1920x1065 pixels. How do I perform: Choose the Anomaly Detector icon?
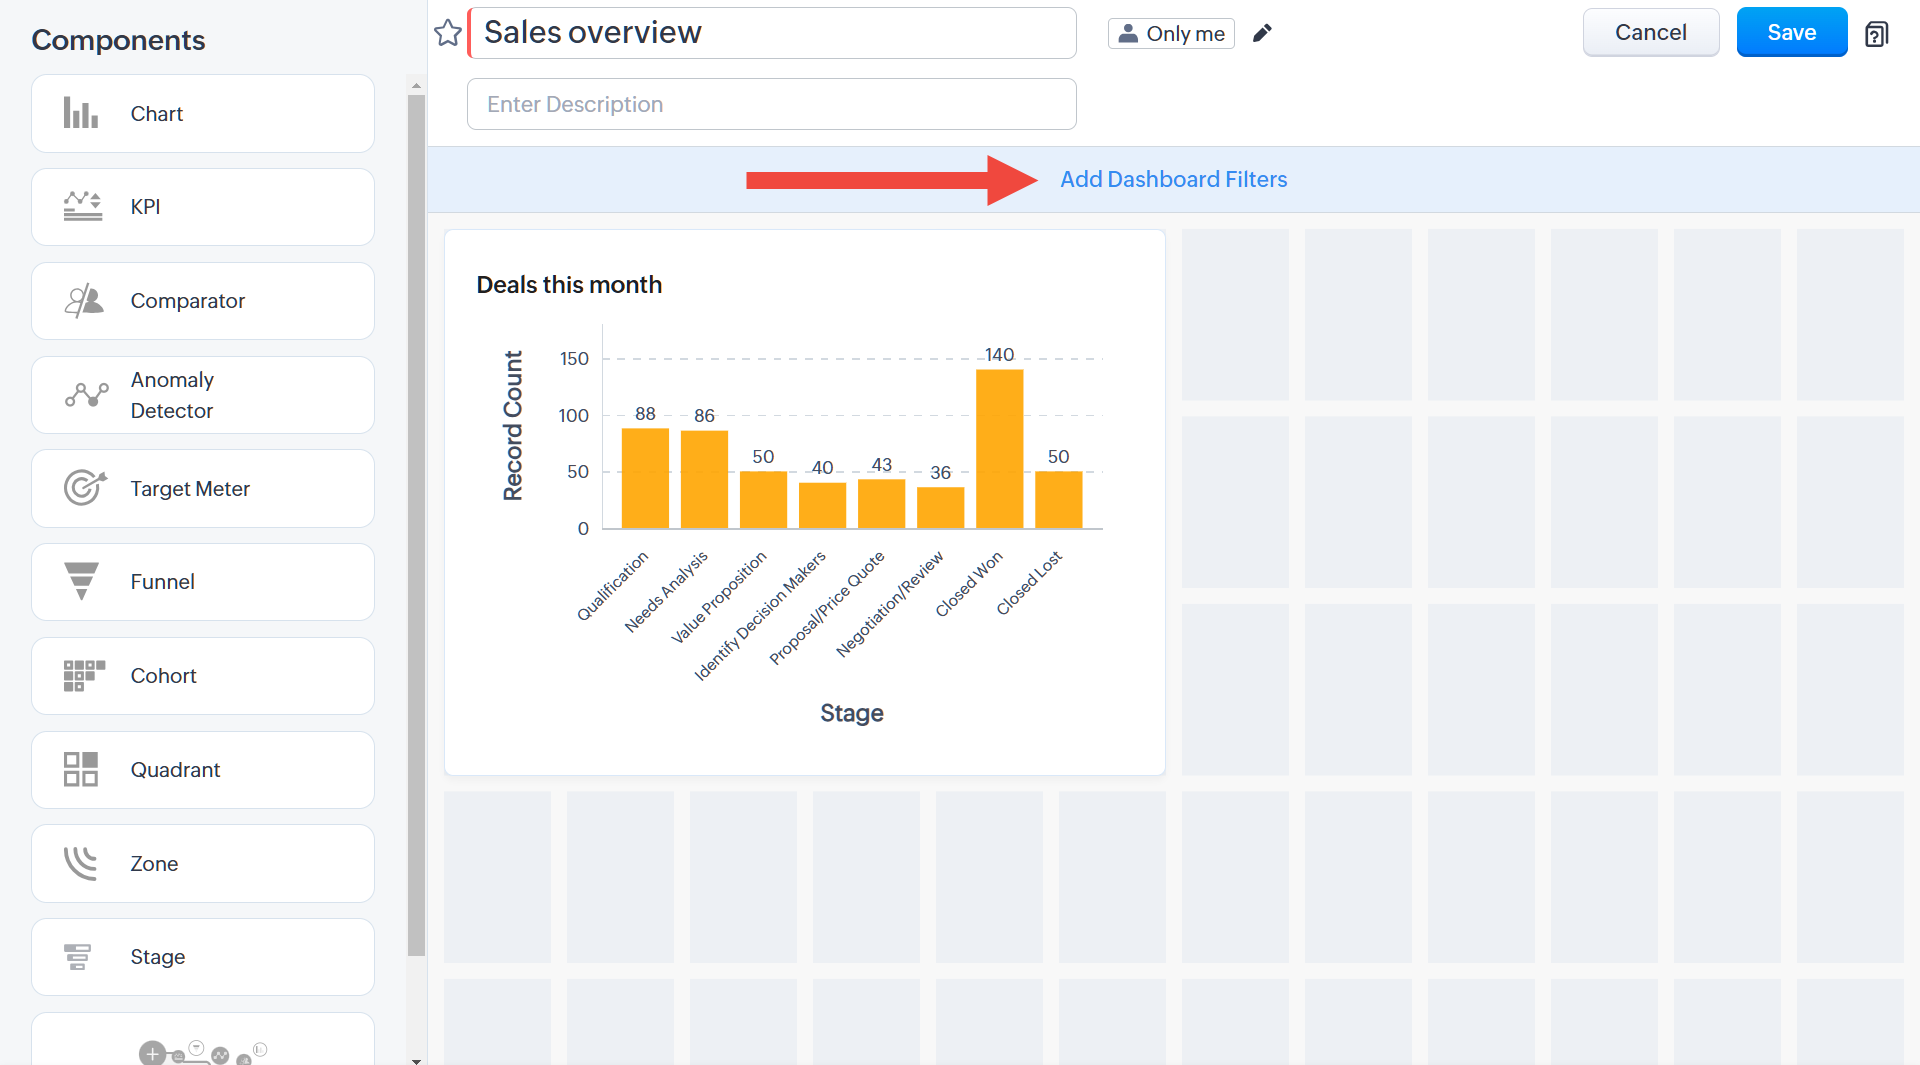[86, 395]
